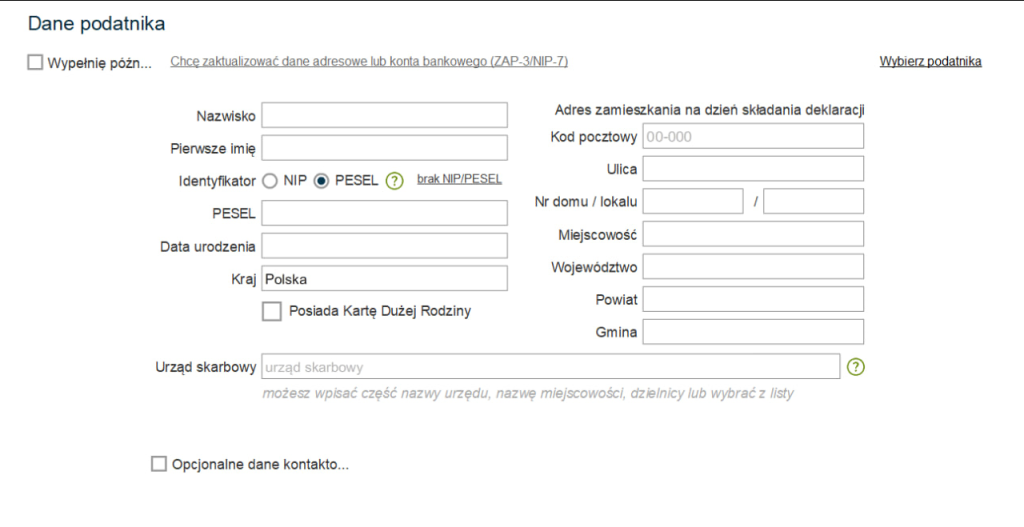Click the help icon beside Urząd skarbowy field
The width and height of the screenshot is (1024, 527).
(x=855, y=367)
